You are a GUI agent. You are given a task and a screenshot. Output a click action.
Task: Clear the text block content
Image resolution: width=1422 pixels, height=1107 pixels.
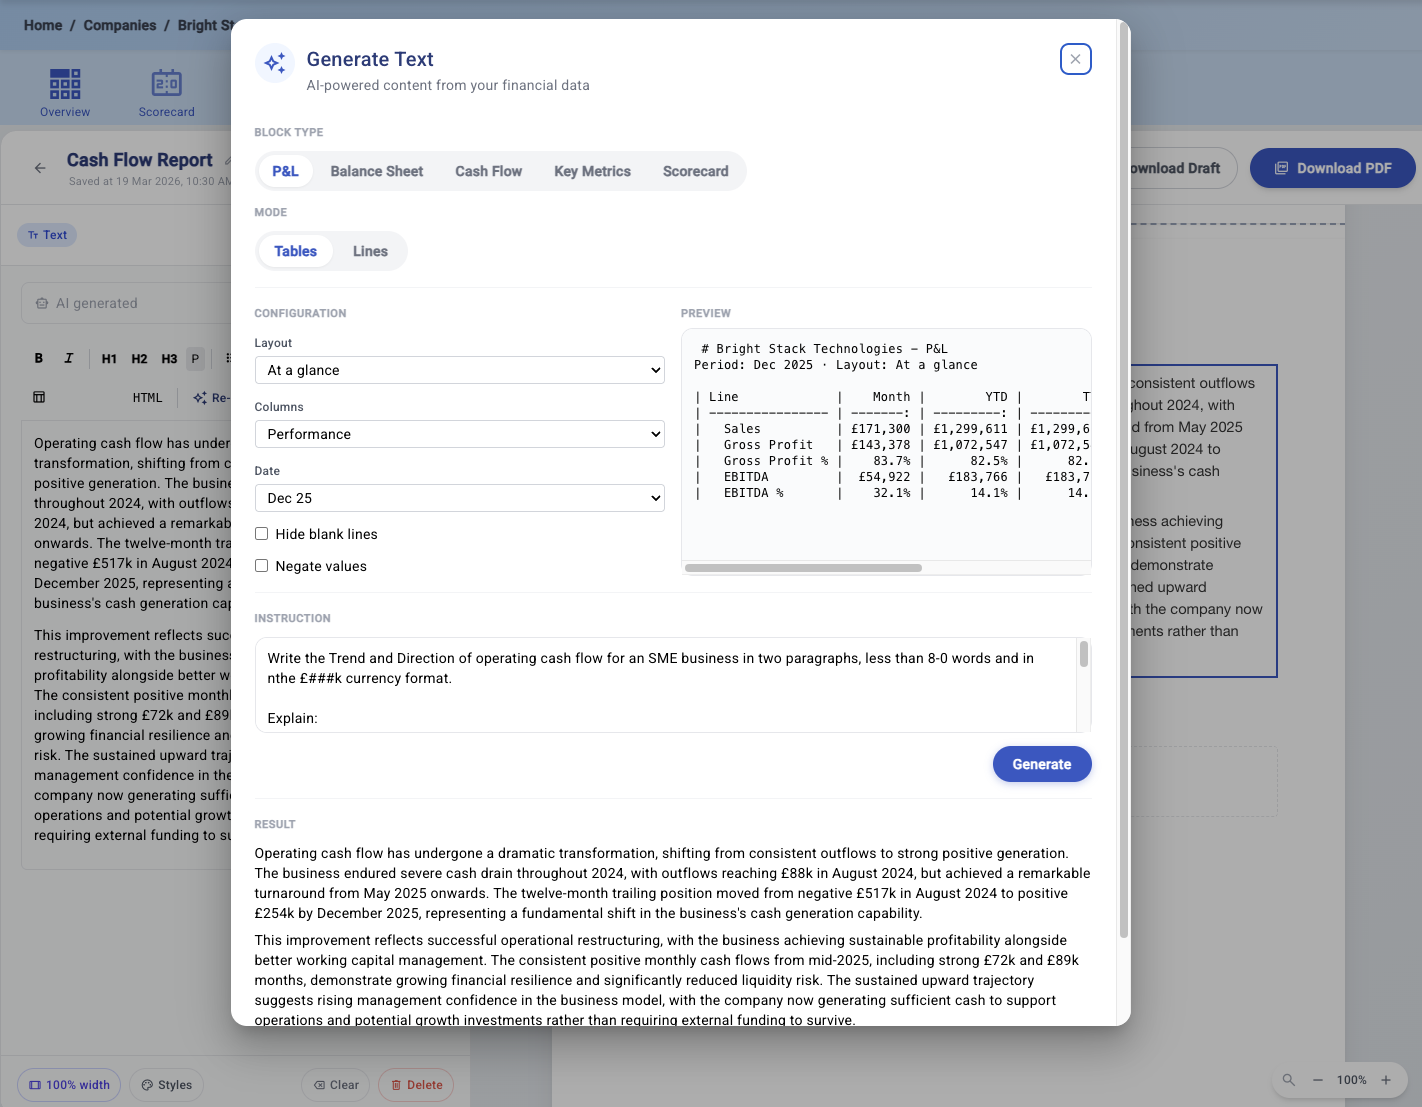click(336, 1085)
